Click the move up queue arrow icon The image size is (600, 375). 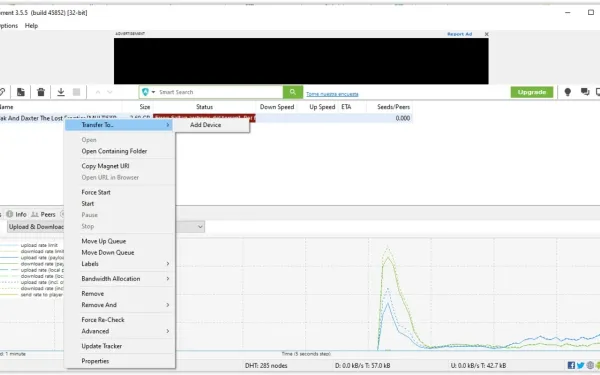pos(98,92)
